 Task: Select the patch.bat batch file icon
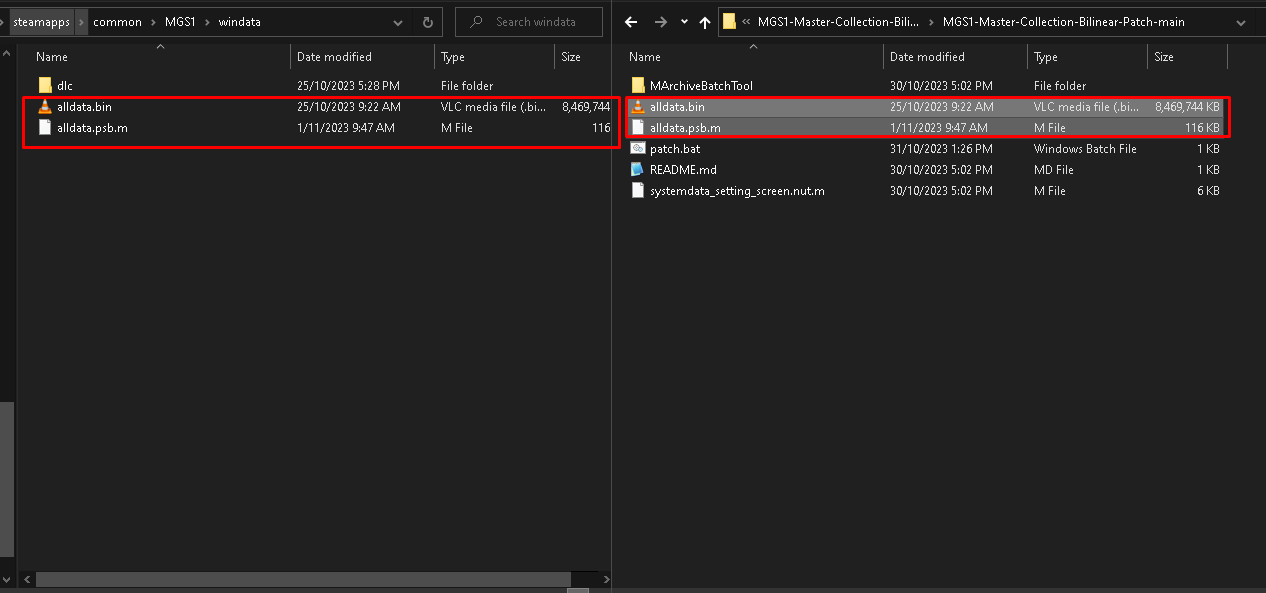(638, 149)
